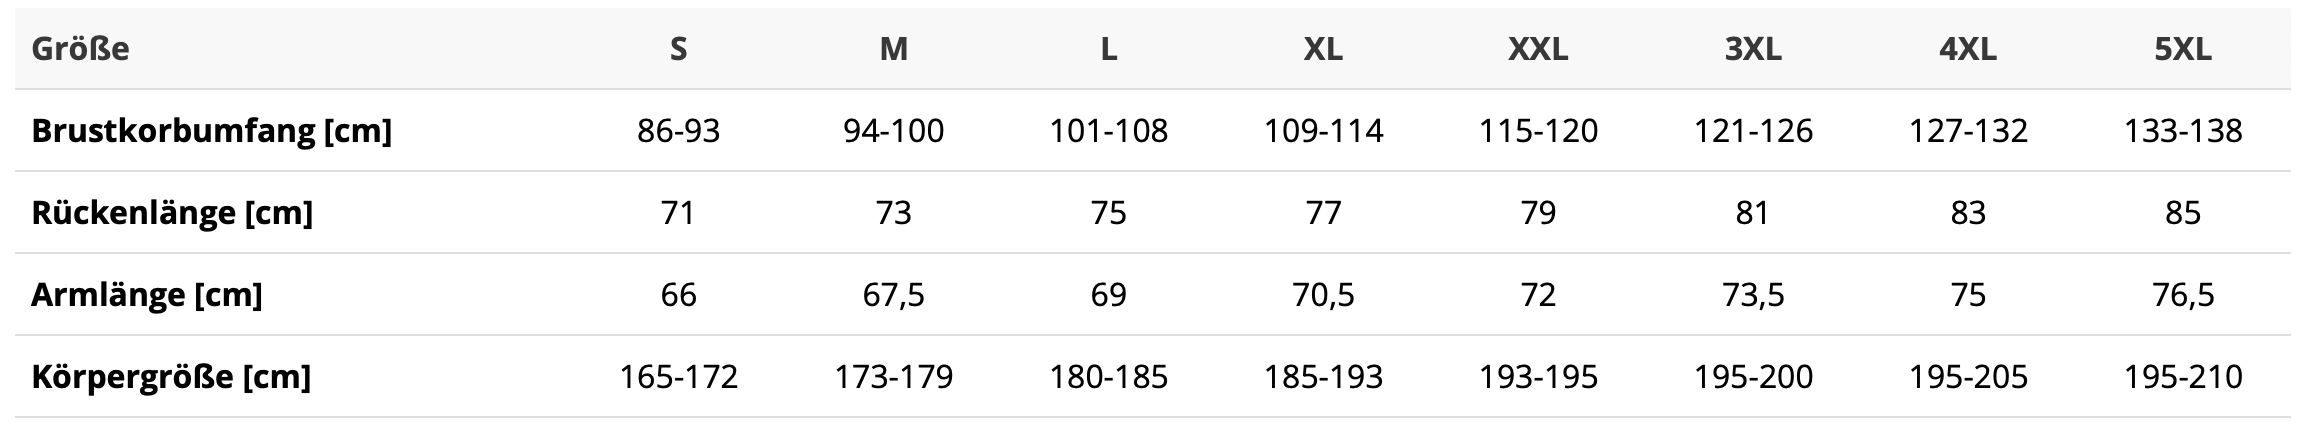Click the Größe header cell

pyautogui.click(x=81, y=49)
